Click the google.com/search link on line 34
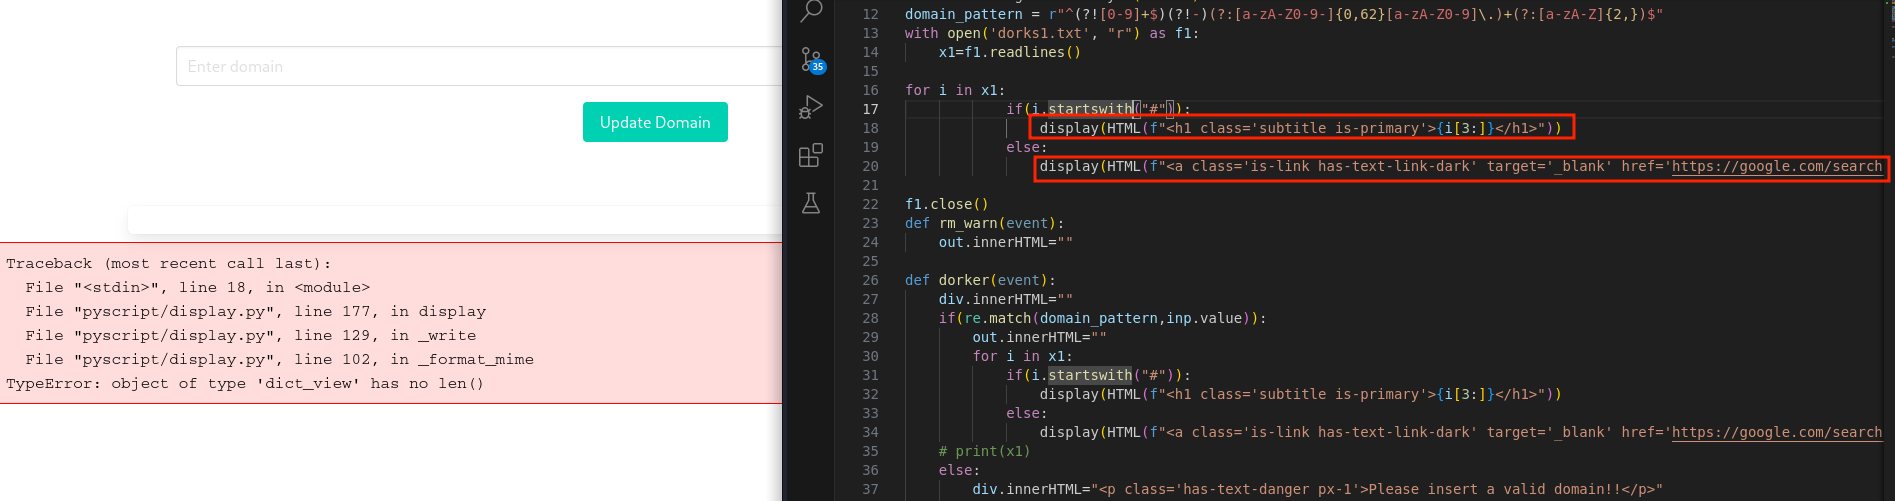This screenshot has width=1895, height=501. click(x=1776, y=432)
